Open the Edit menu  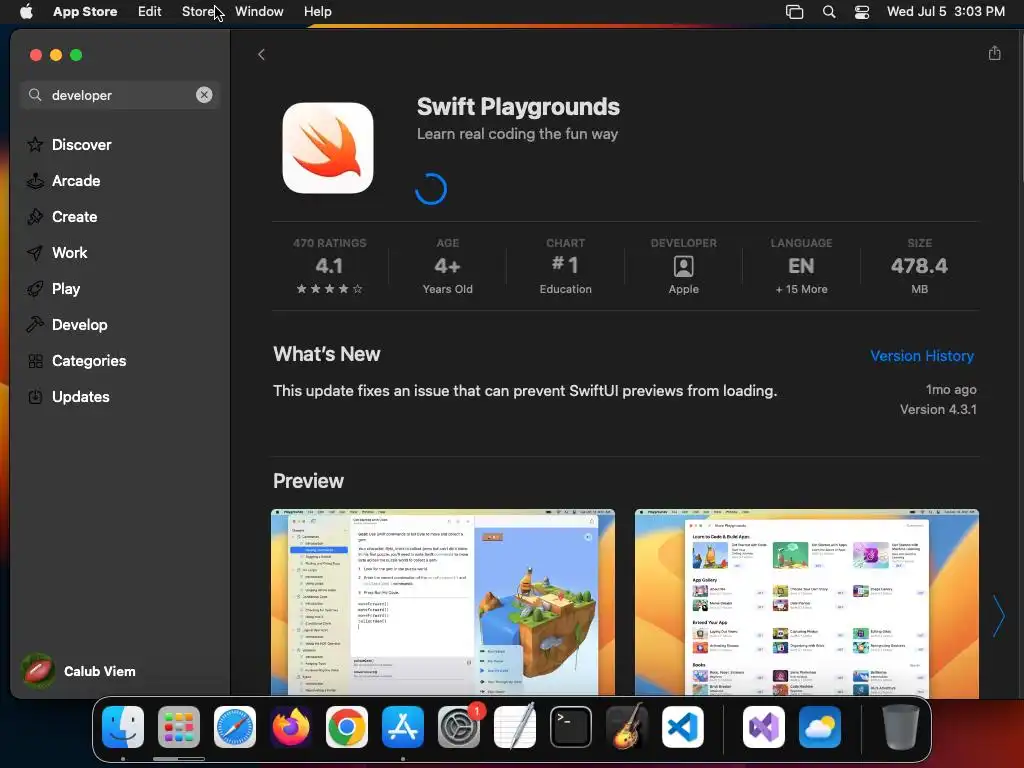coord(150,11)
